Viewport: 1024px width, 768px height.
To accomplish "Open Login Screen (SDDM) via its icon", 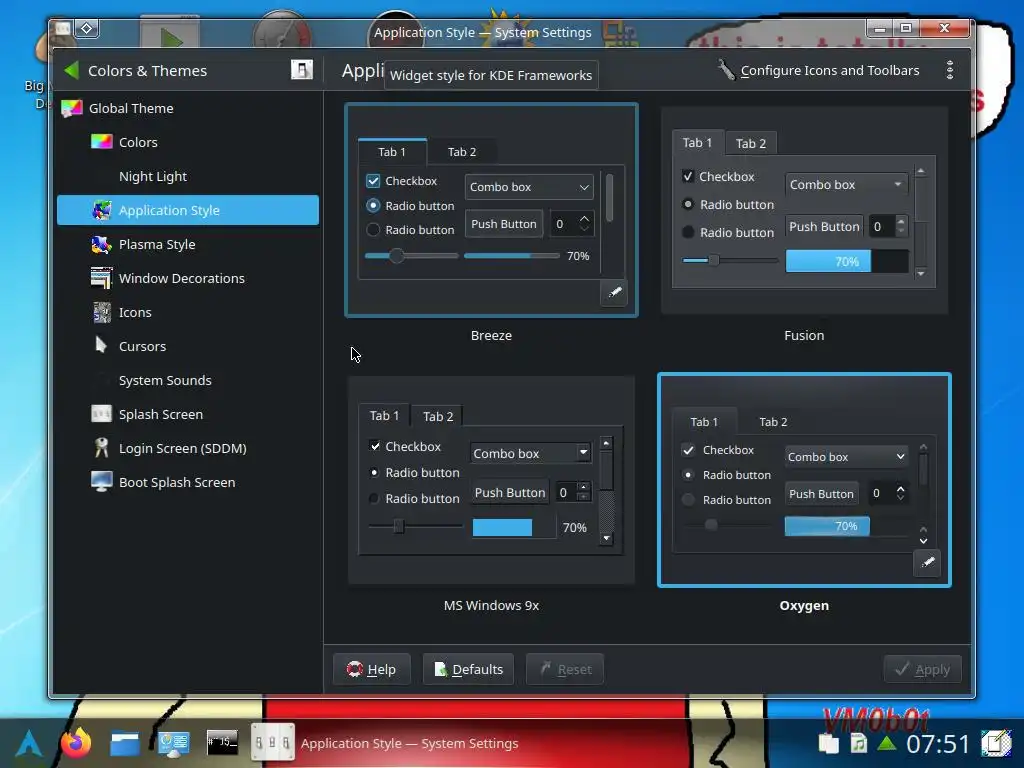I will click(x=101, y=448).
